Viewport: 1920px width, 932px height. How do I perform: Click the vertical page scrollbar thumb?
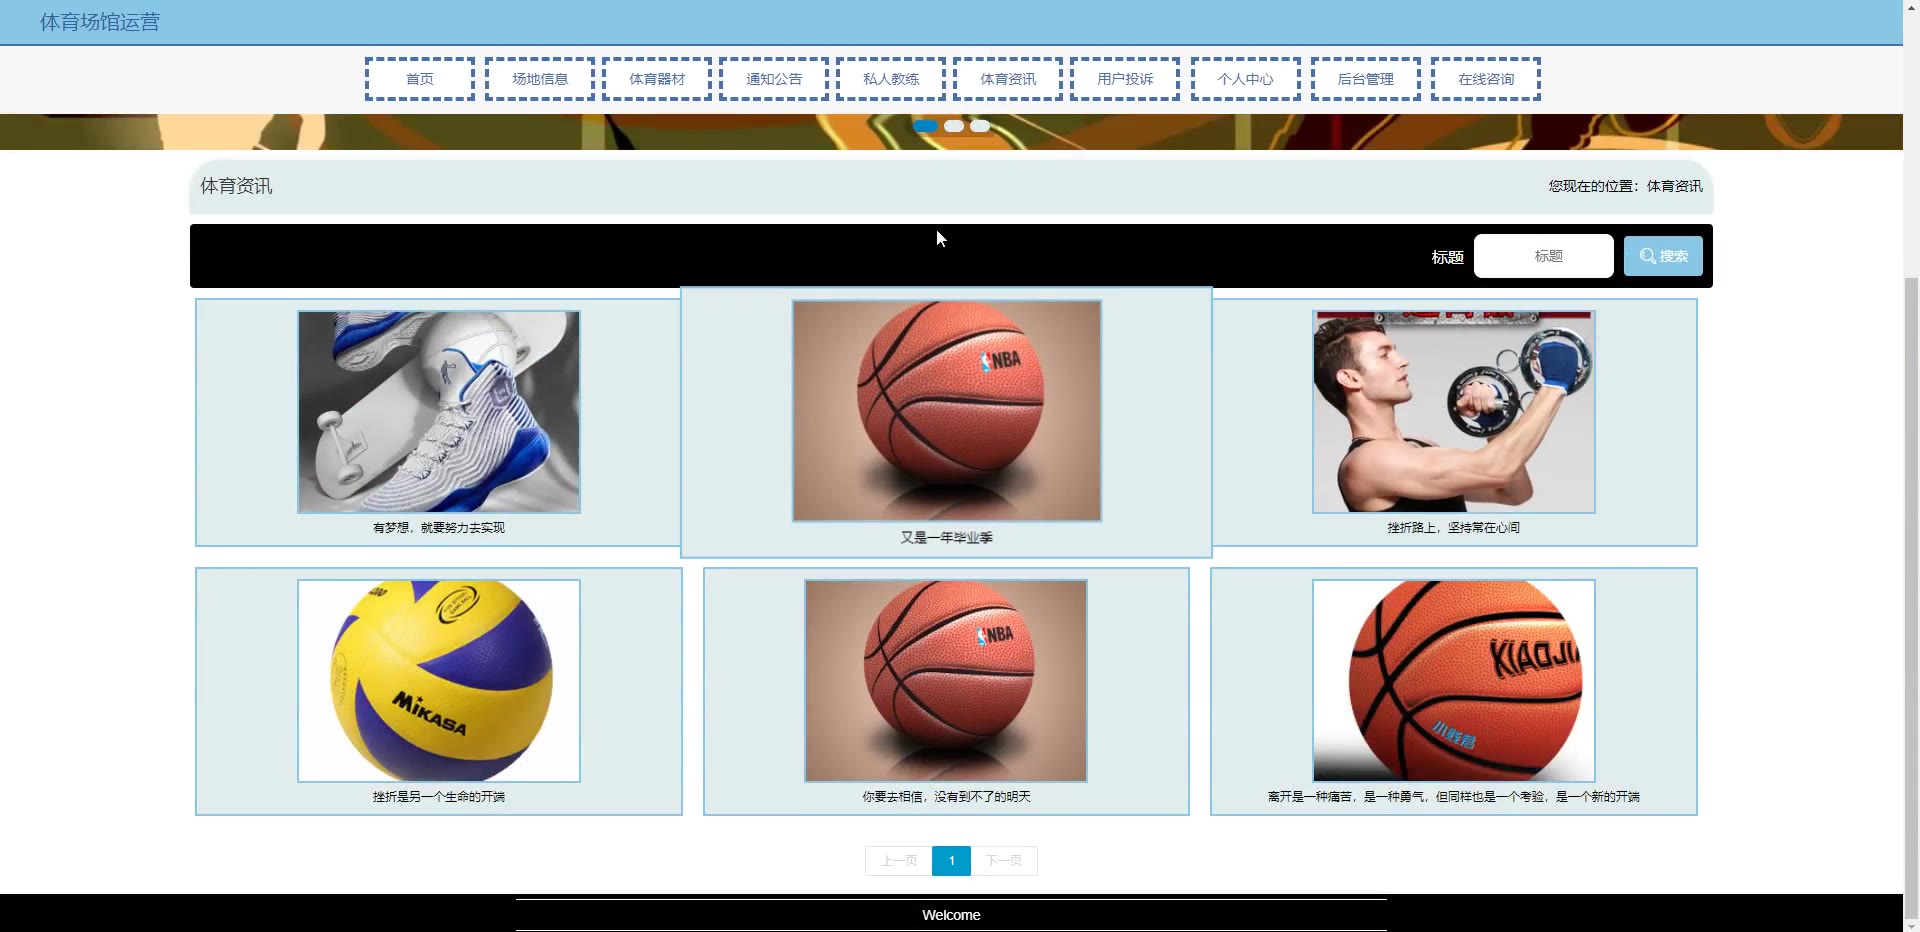[1911, 600]
